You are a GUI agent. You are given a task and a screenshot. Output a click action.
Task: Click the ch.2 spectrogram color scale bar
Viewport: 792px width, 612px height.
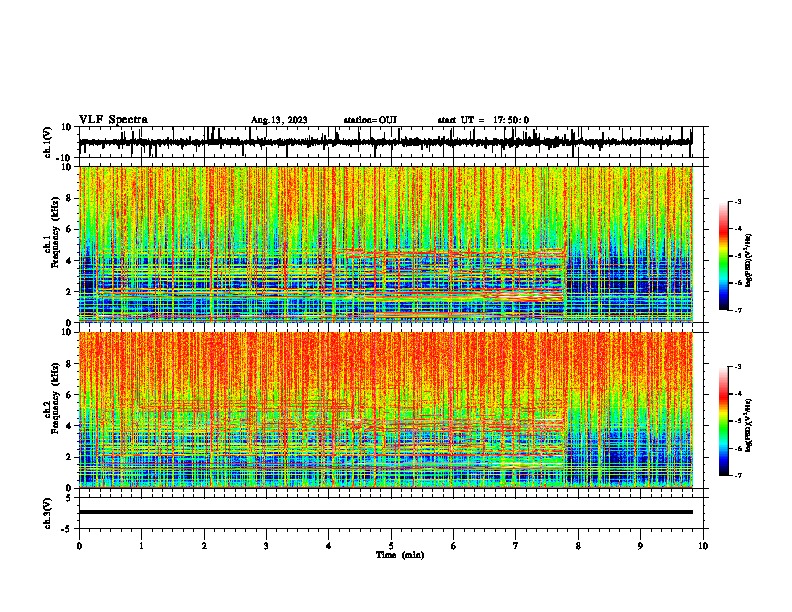[724, 421]
